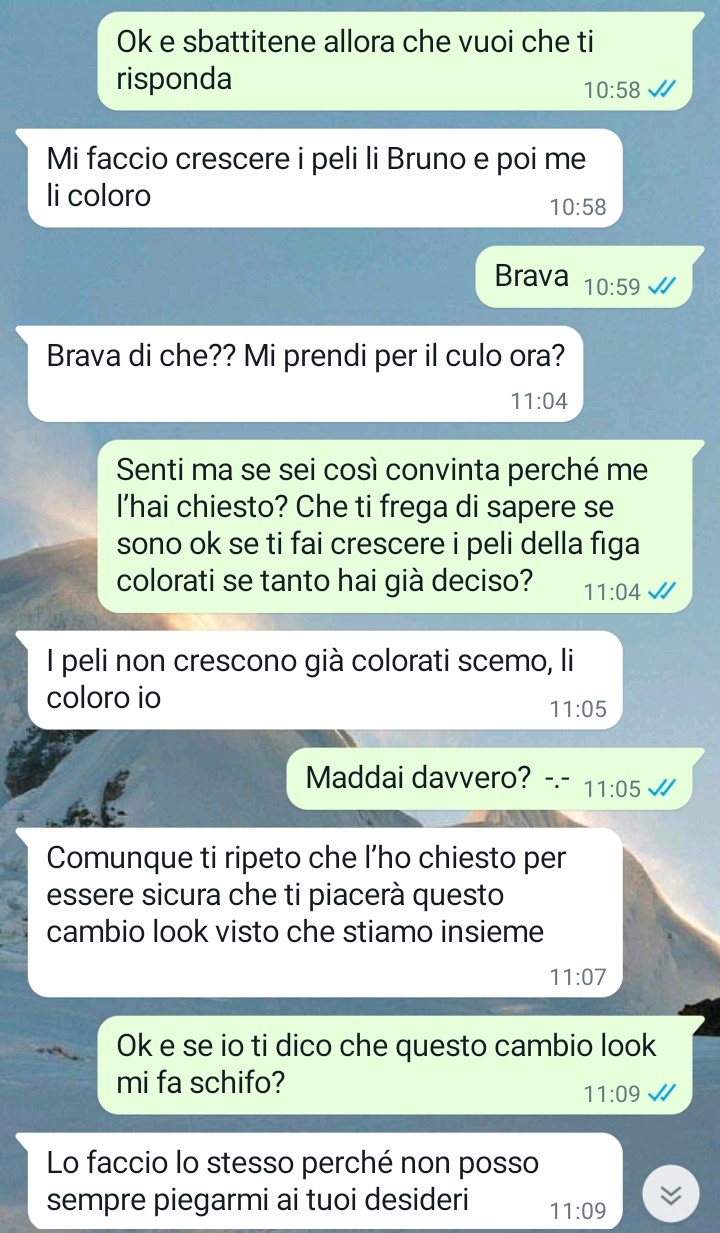
Task: Select the 'Lo faccio lo stesso' message bubble
Action: click(x=320, y=1181)
